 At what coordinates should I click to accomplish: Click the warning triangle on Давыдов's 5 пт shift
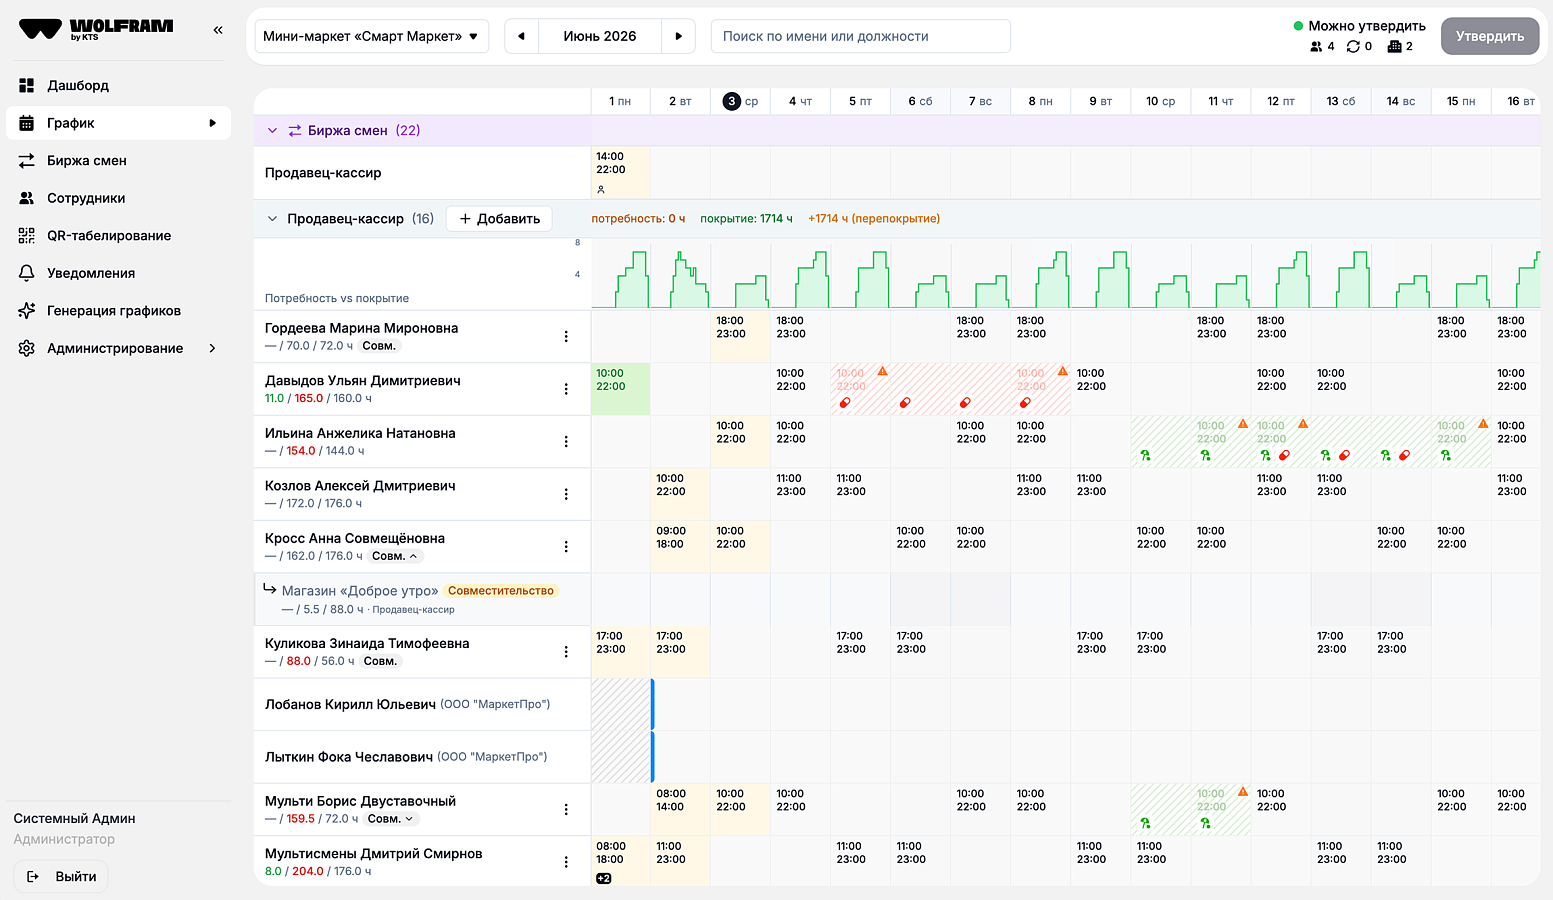point(883,371)
